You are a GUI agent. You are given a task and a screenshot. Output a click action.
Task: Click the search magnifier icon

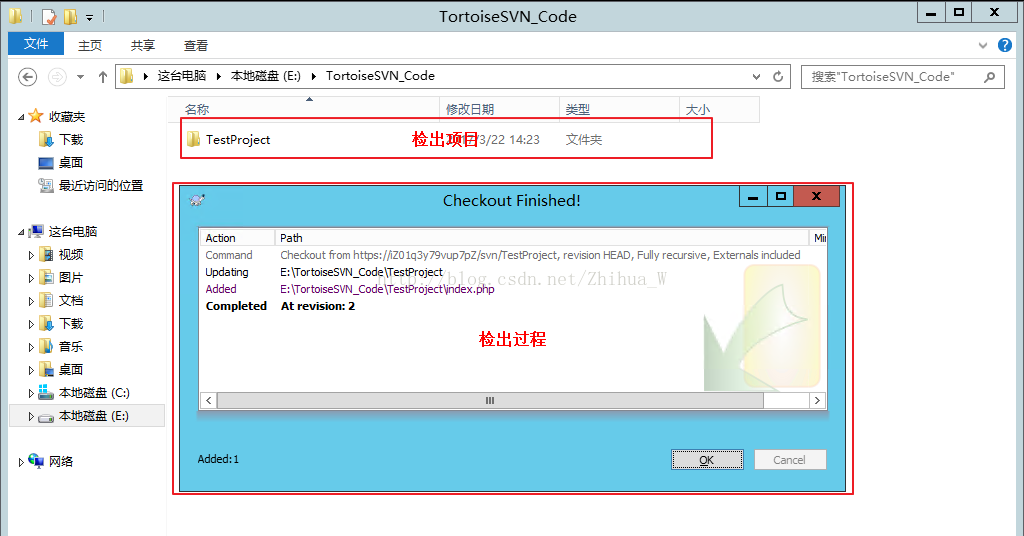tap(990, 77)
